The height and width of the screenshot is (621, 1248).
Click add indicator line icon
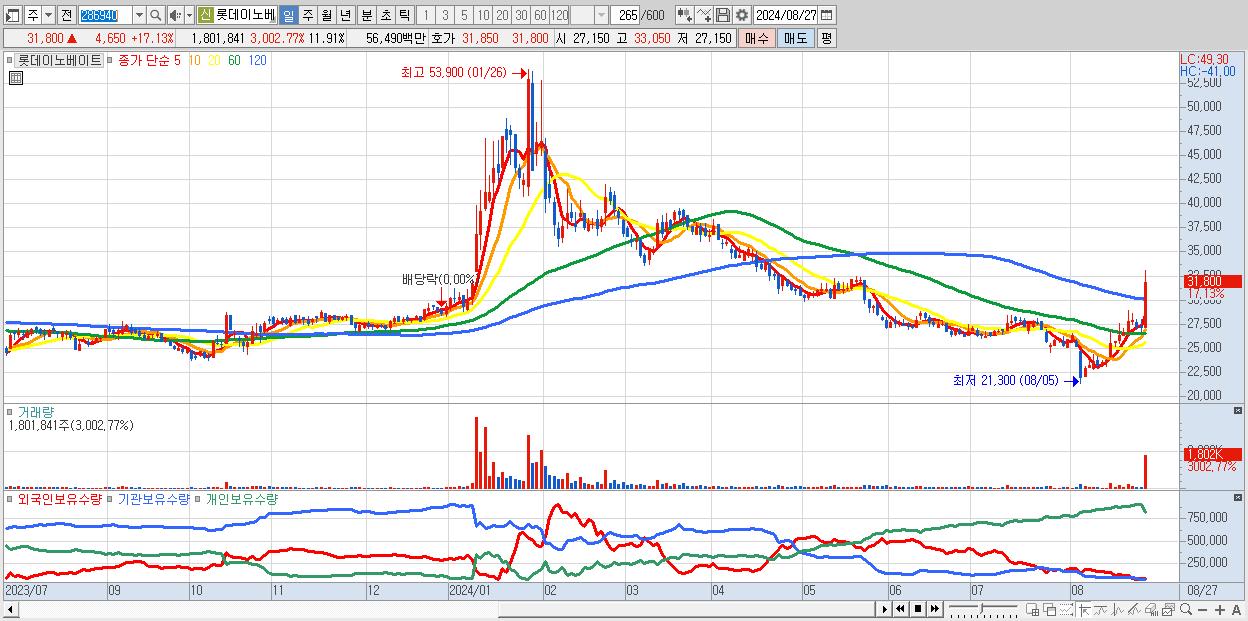coord(704,15)
